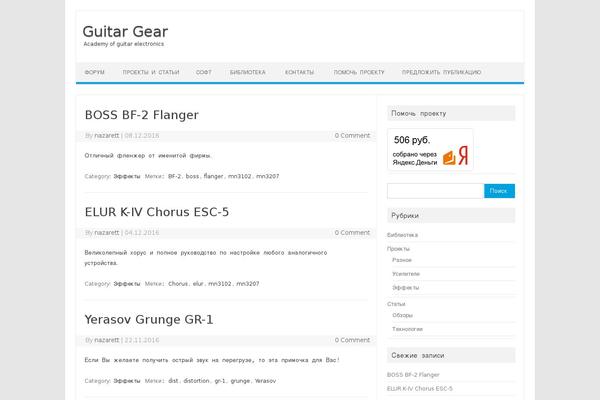Open the Усилители category in sidebar
Image resolution: width=600 pixels, height=400 pixels.
click(x=406, y=273)
